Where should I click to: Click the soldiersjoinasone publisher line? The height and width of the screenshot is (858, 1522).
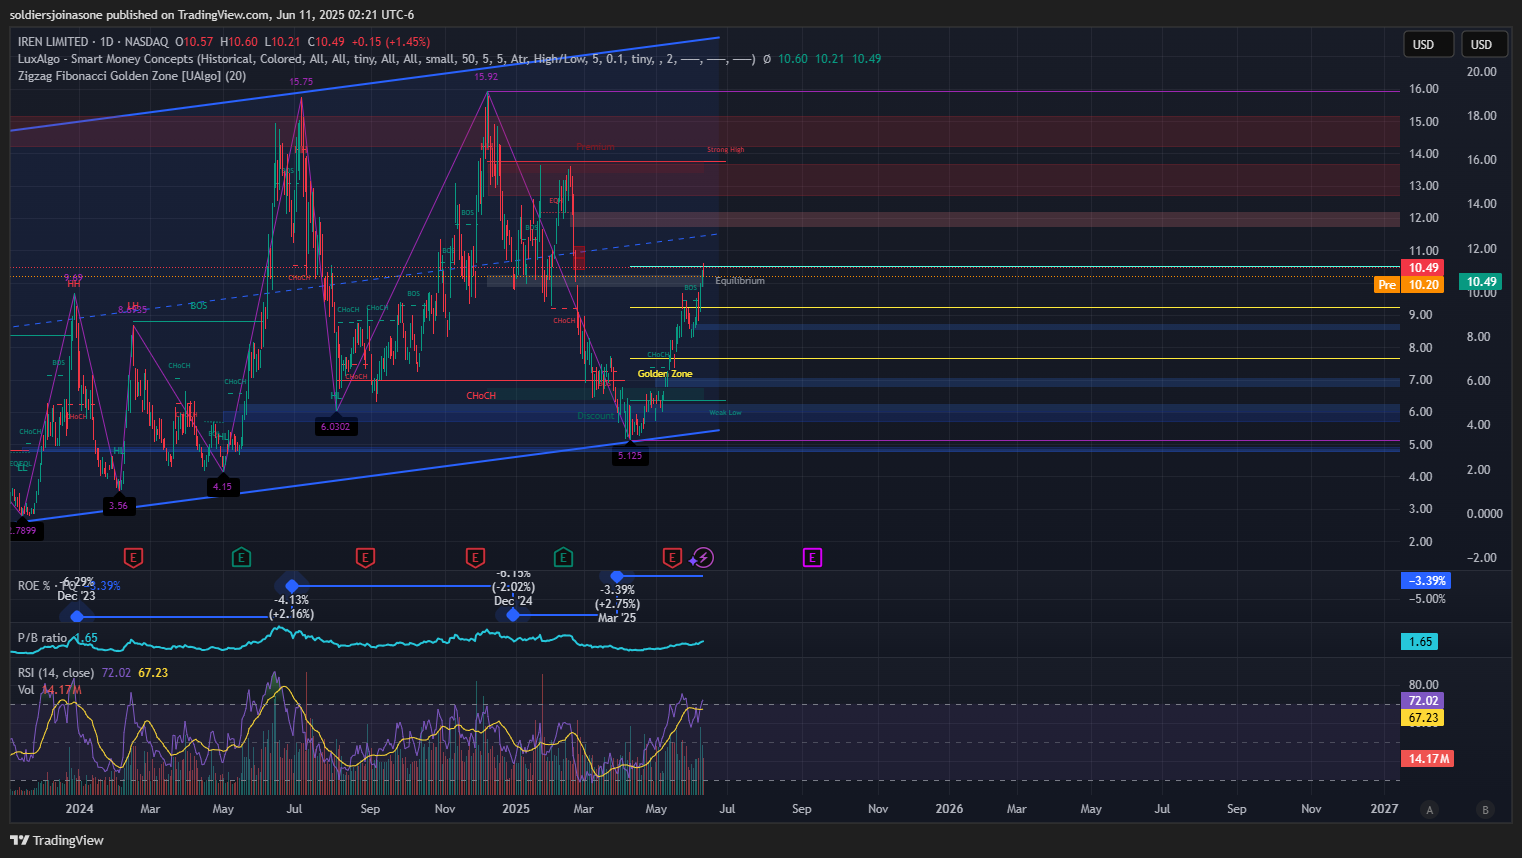pos(212,15)
